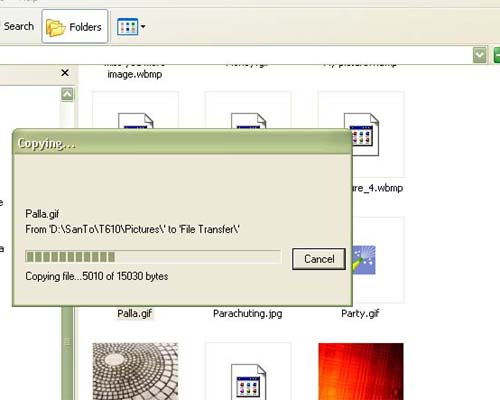
Task: Click the green Go button
Action: (x=497, y=55)
